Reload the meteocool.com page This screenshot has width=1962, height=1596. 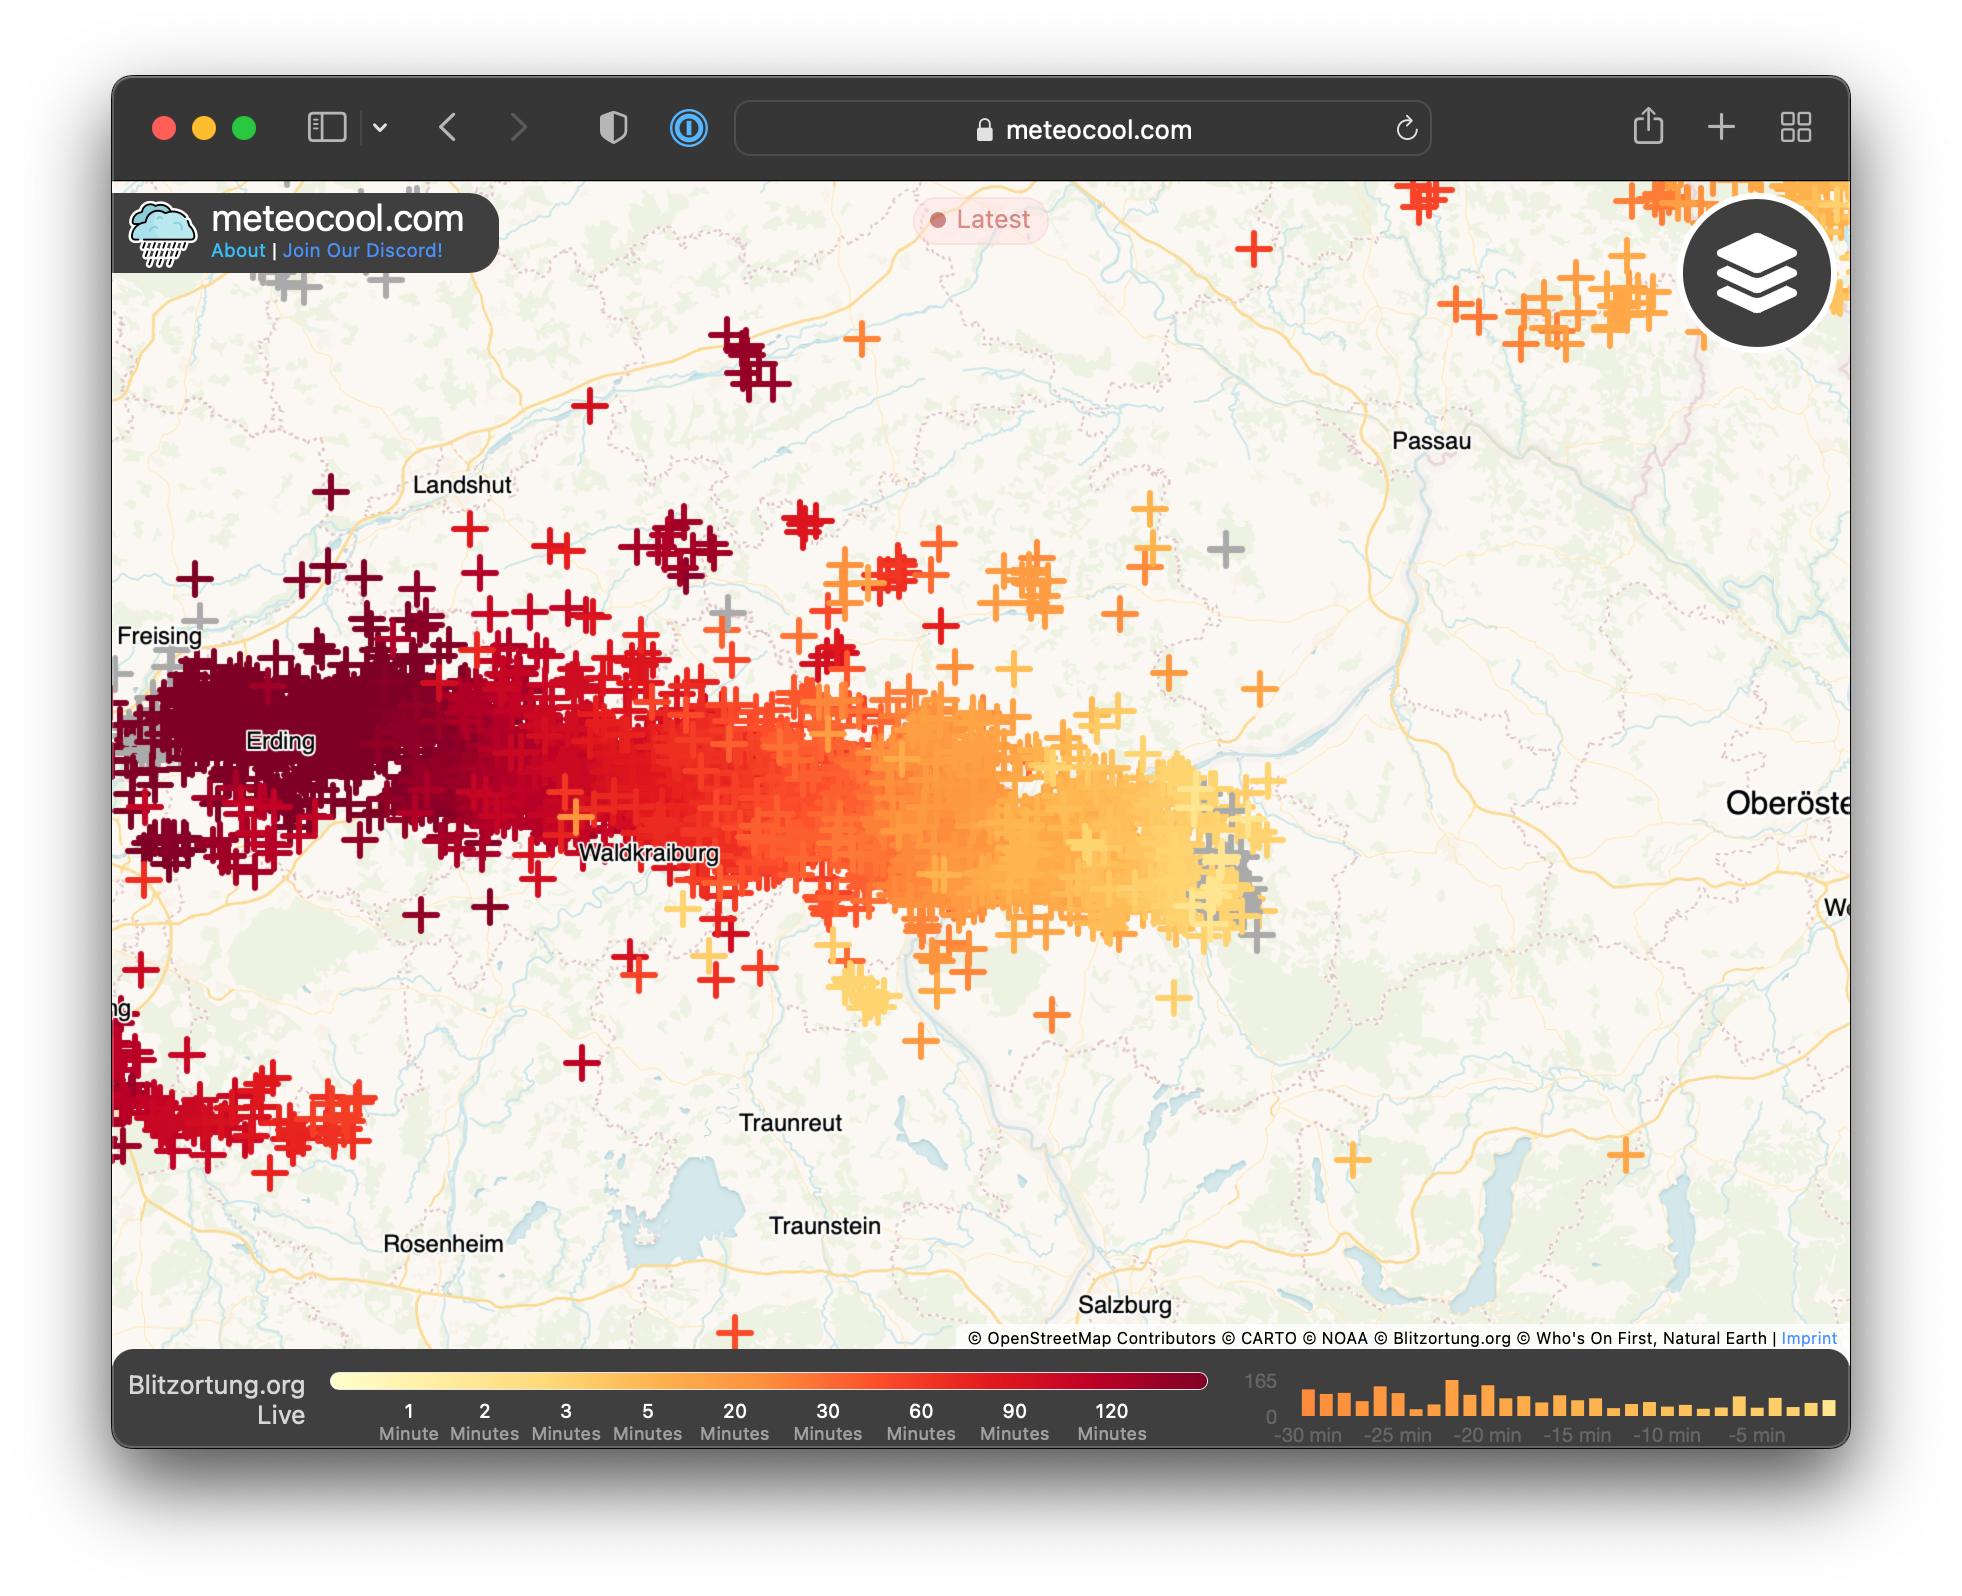click(1406, 128)
